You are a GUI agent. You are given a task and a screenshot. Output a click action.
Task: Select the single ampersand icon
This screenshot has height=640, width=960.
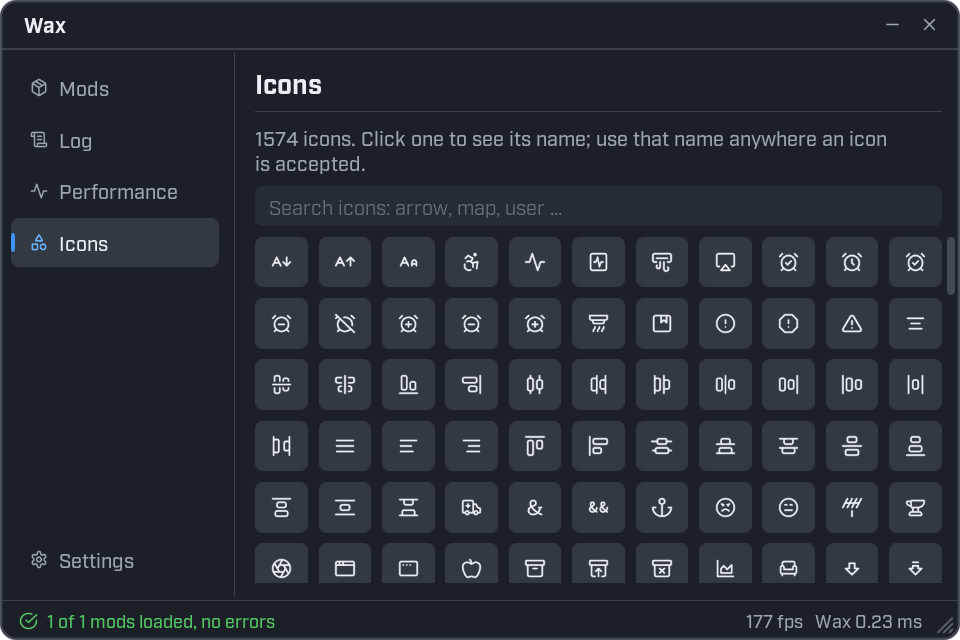tap(535, 507)
